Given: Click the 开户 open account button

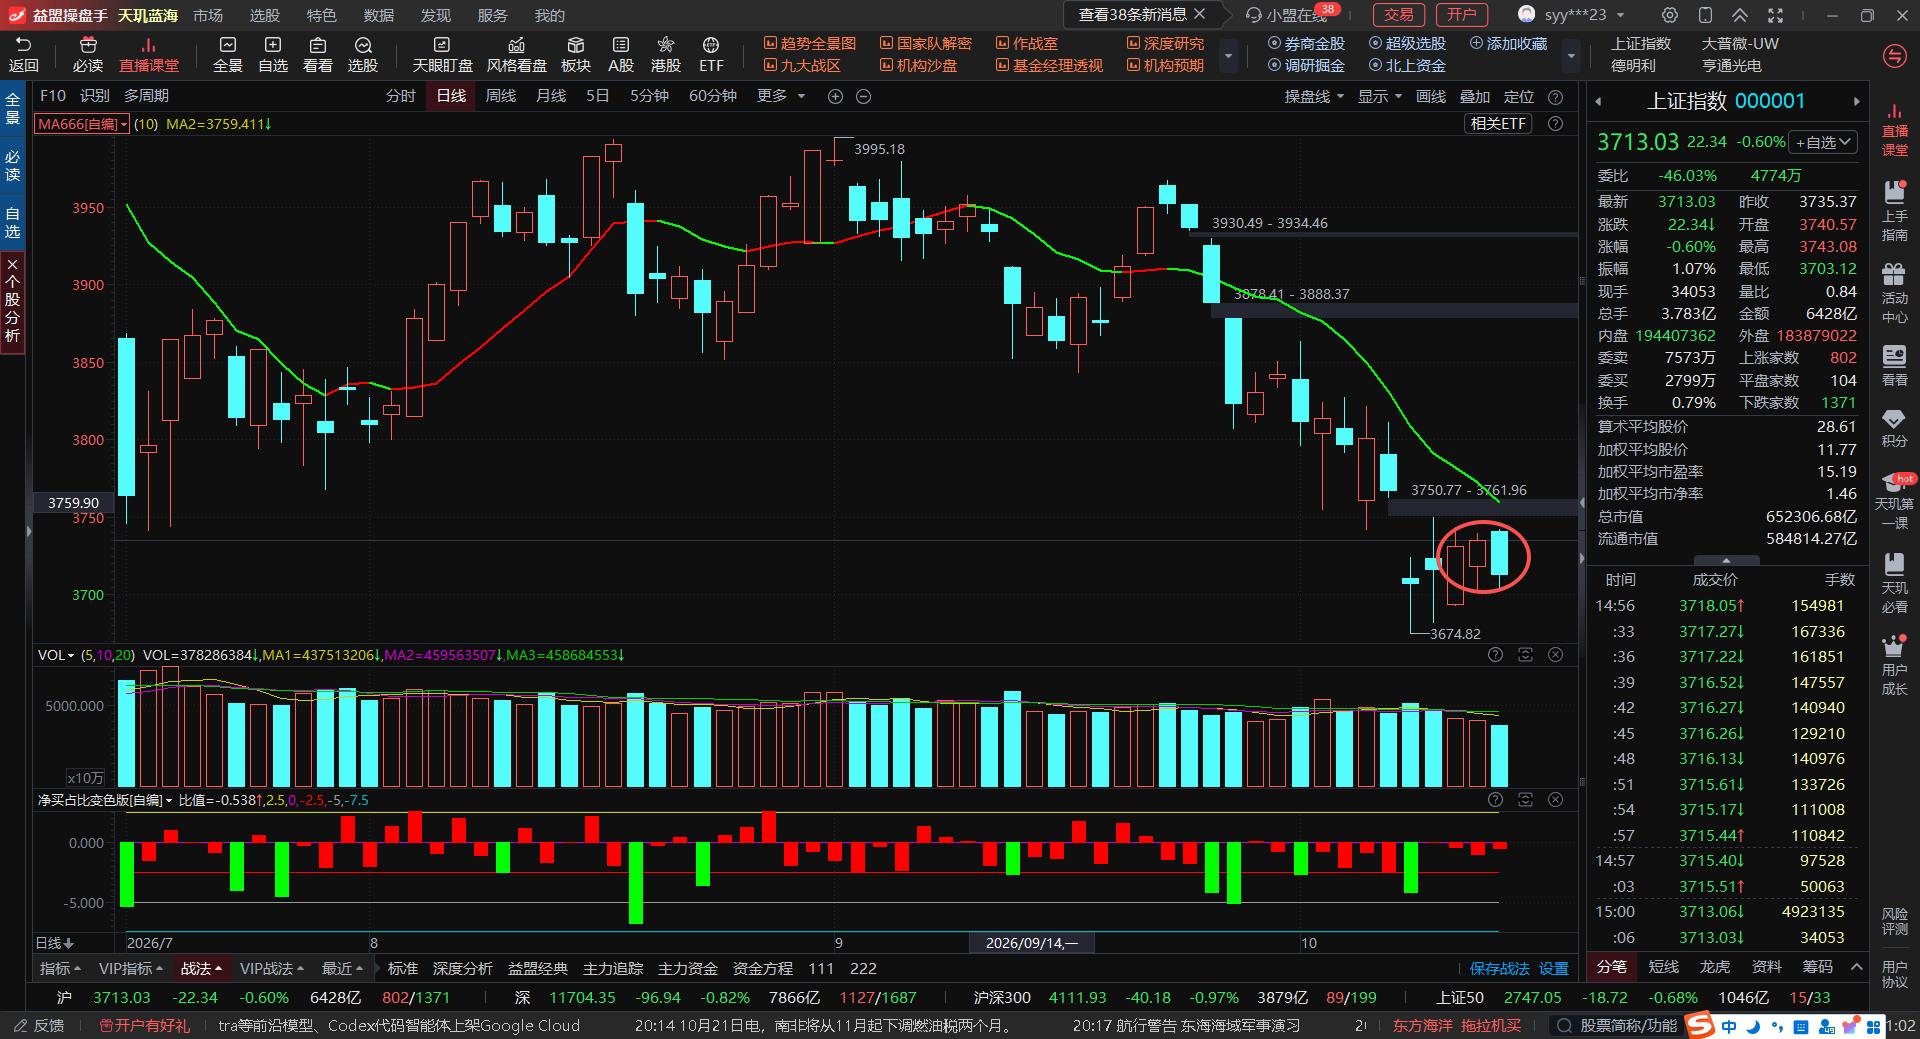Looking at the screenshot, I should point(1461,14).
